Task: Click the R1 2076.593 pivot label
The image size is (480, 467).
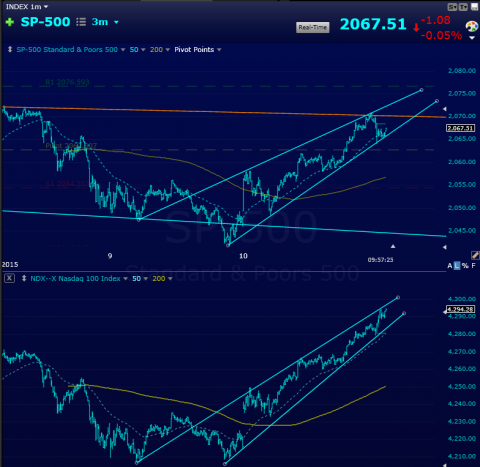Action: (x=67, y=82)
